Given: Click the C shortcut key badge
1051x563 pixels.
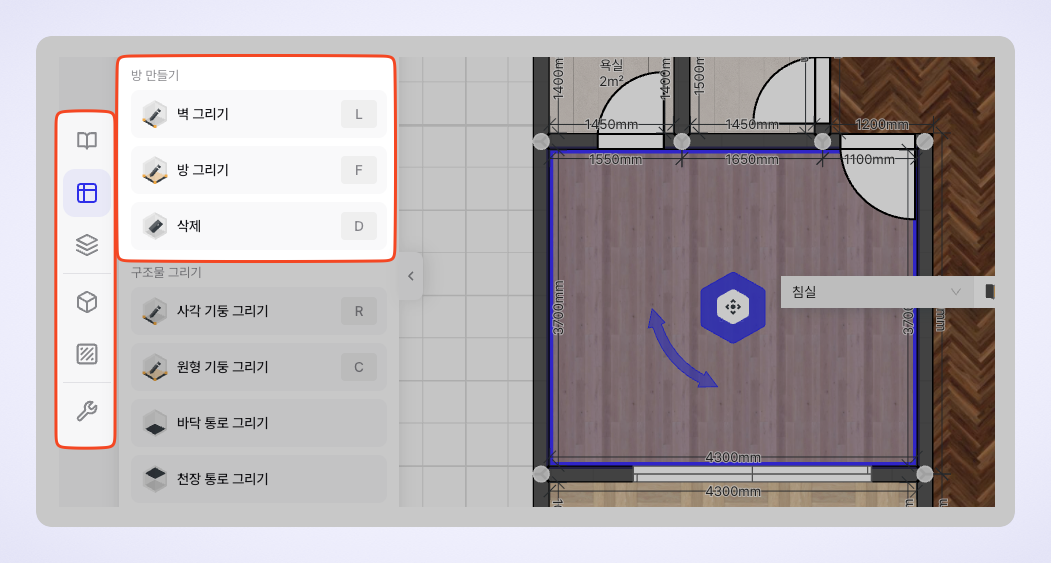Looking at the screenshot, I should click(359, 367).
